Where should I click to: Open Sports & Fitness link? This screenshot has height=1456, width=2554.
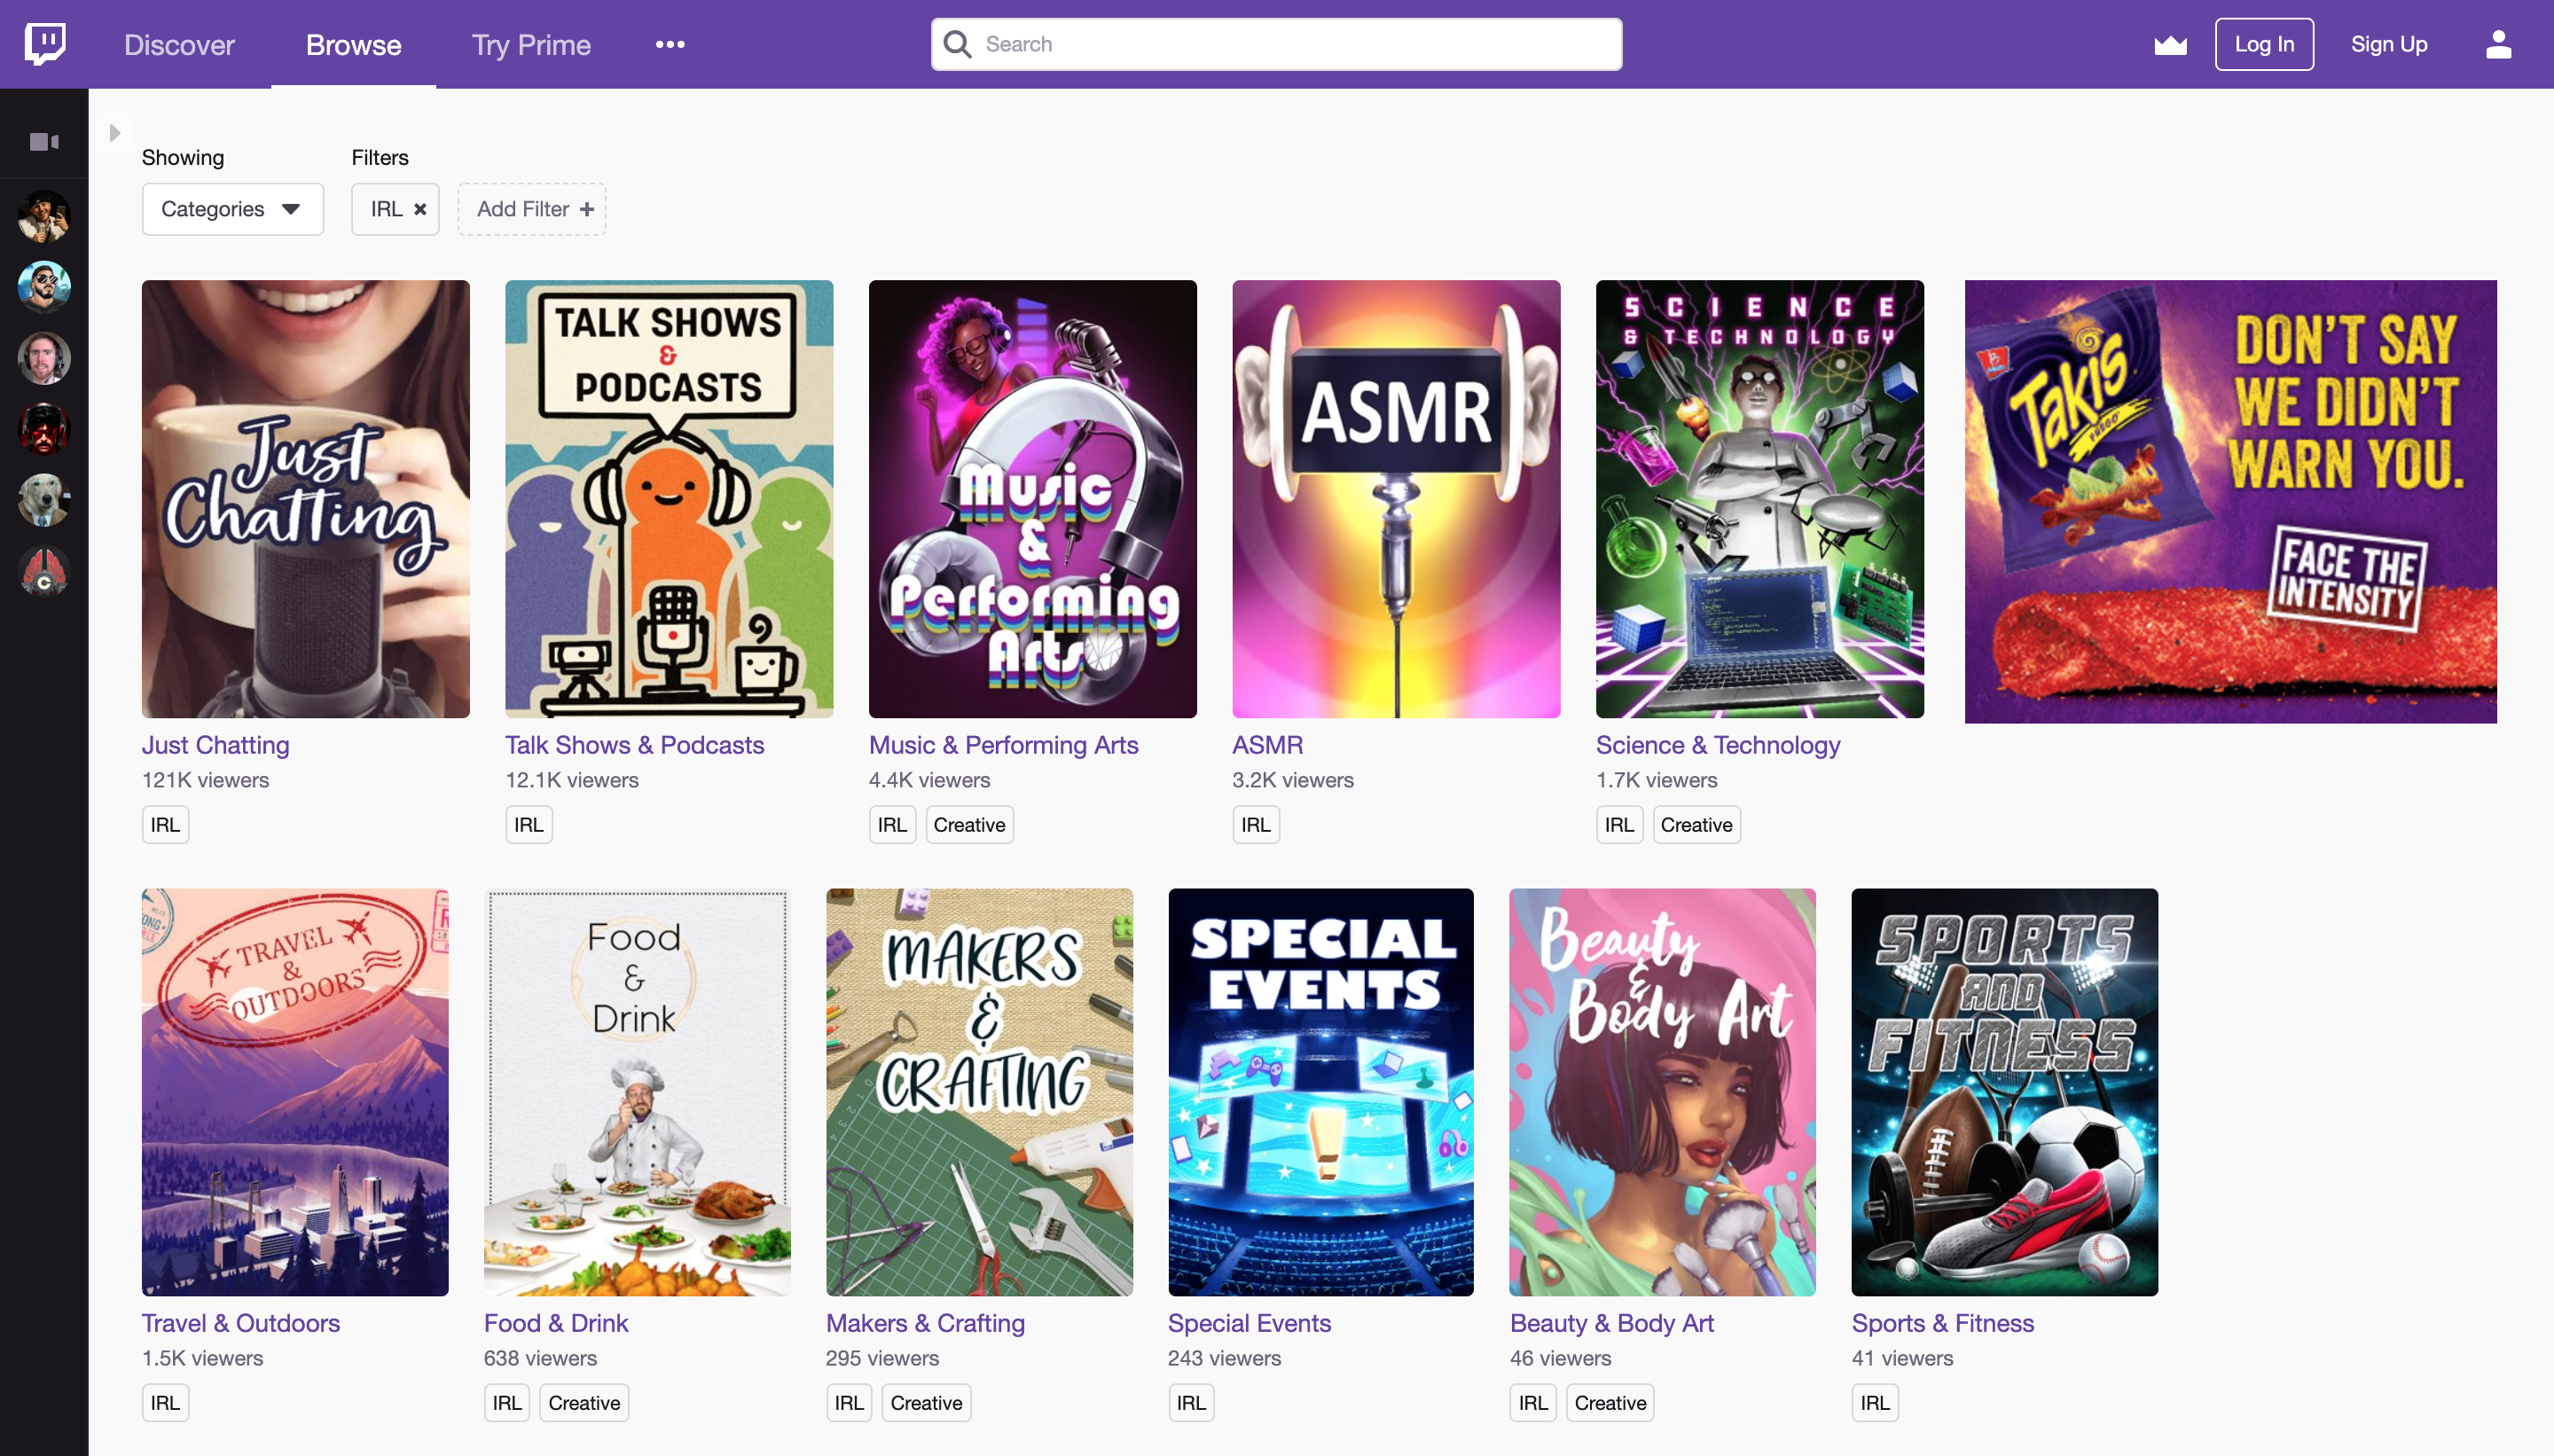coord(1942,1323)
